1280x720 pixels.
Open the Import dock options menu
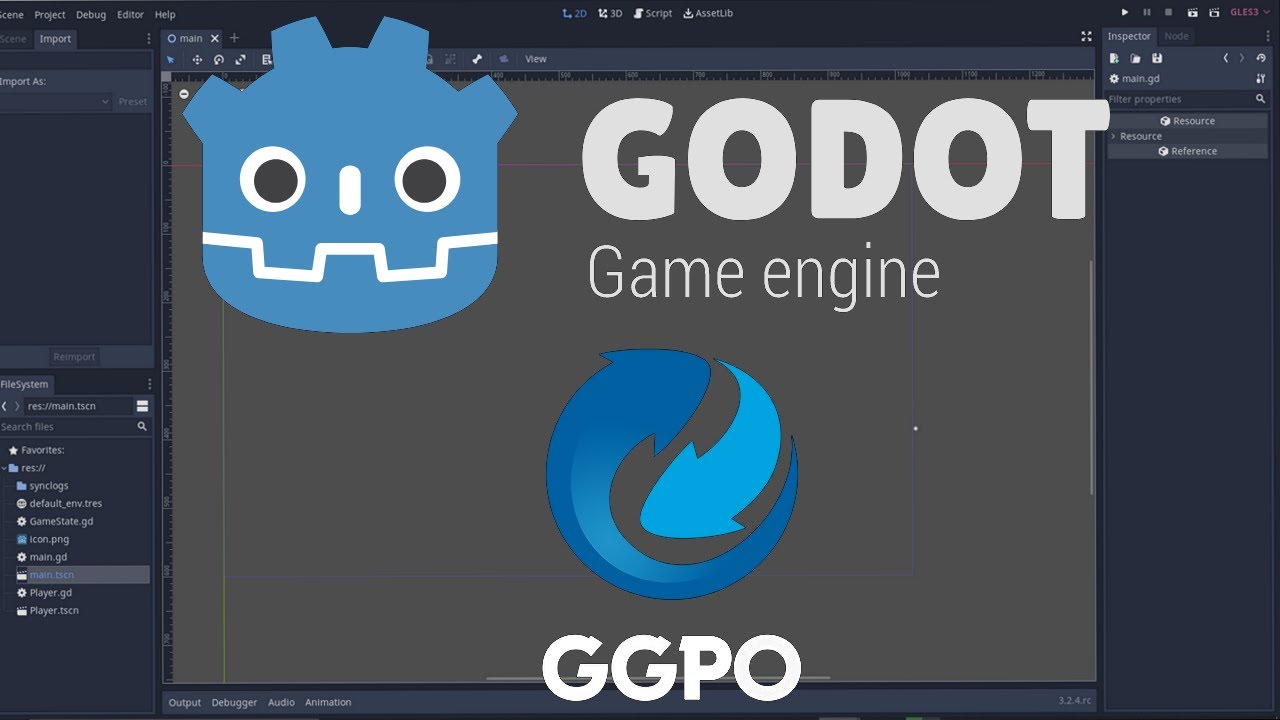(149, 39)
